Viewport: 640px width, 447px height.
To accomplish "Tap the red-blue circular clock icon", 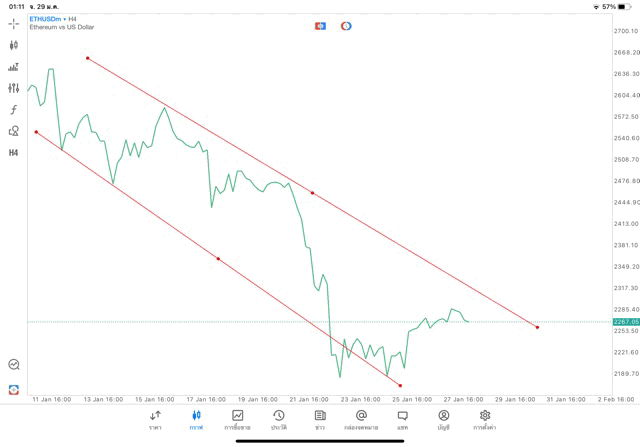I will [x=346, y=25].
